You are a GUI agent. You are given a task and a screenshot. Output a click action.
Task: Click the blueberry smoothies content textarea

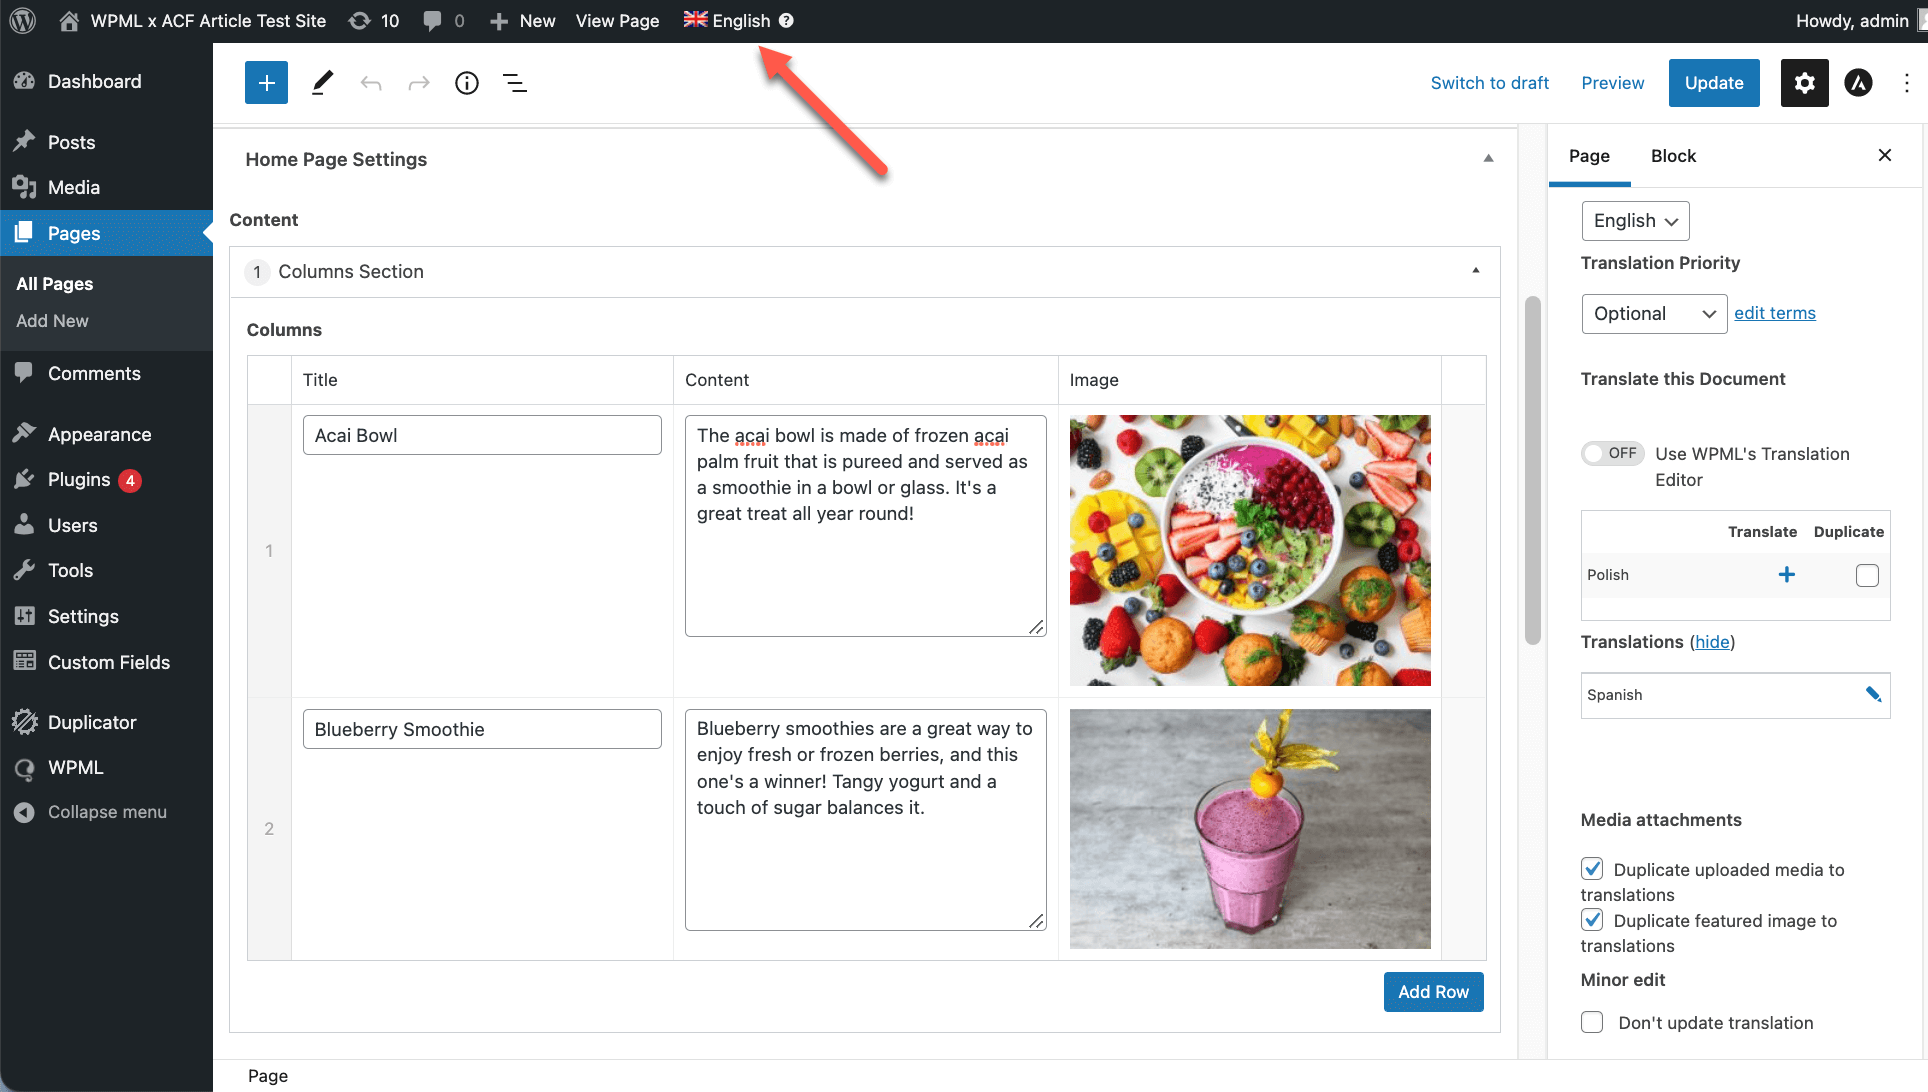click(x=865, y=820)
